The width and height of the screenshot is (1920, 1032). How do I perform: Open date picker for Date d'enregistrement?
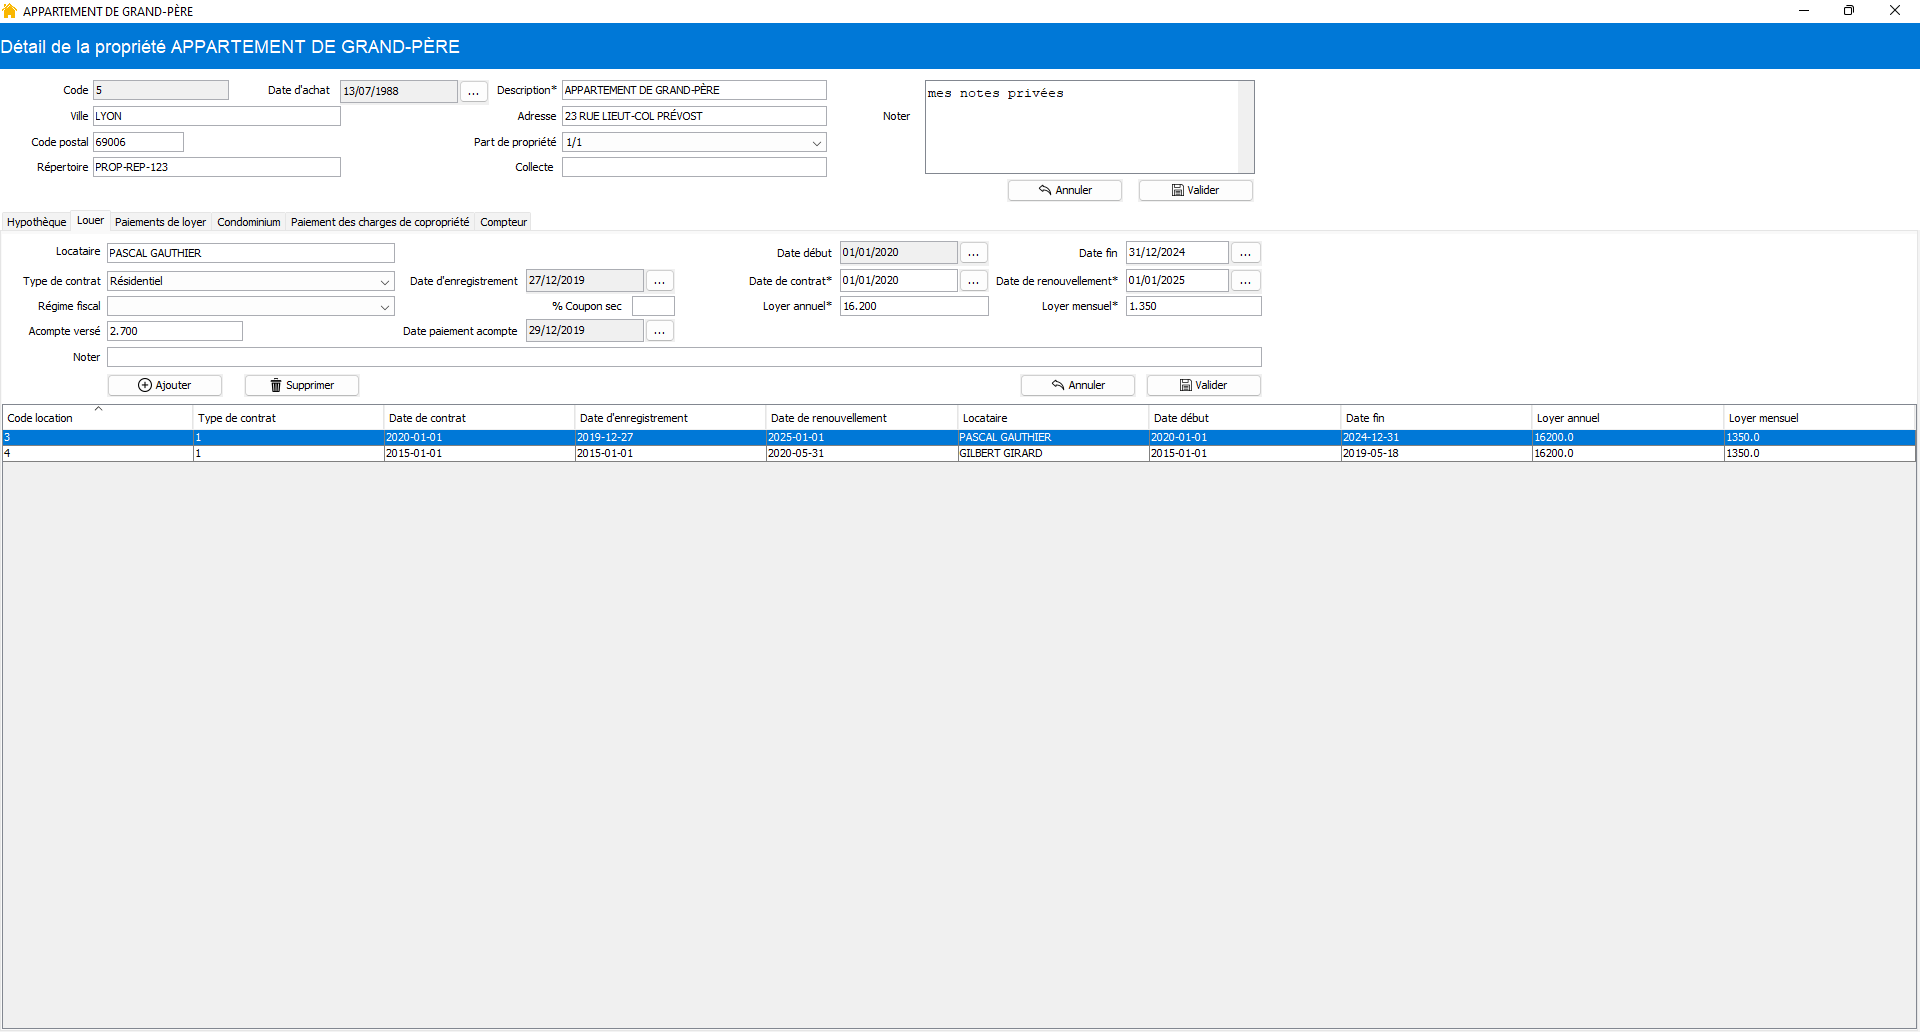659,281
